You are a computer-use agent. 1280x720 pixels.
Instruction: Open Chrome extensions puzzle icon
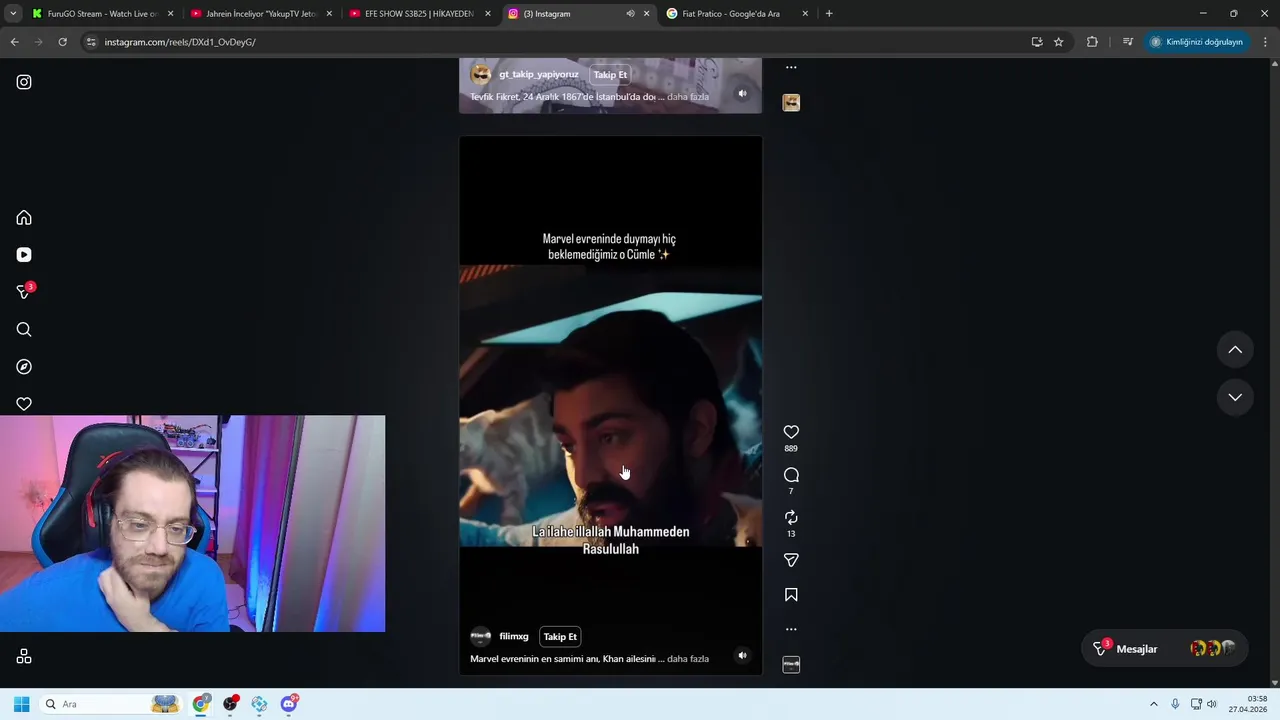[1092, 42]
